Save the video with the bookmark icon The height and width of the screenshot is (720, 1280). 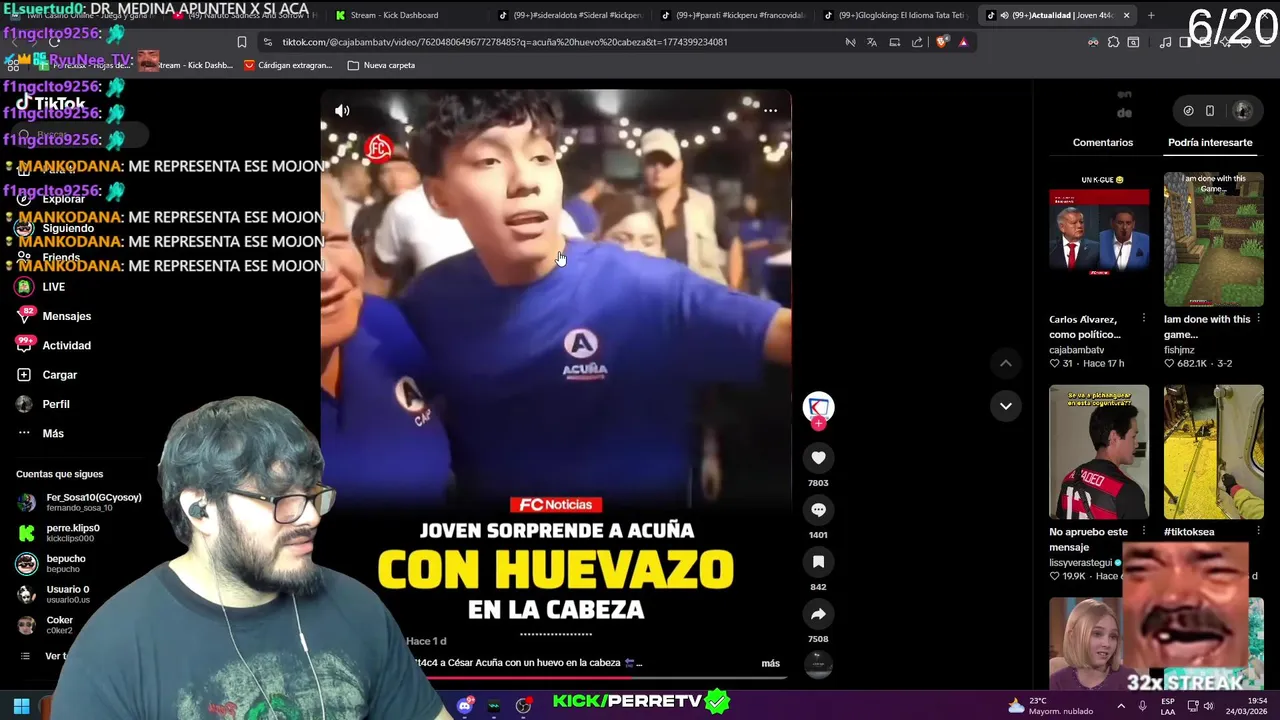(818, 562)
